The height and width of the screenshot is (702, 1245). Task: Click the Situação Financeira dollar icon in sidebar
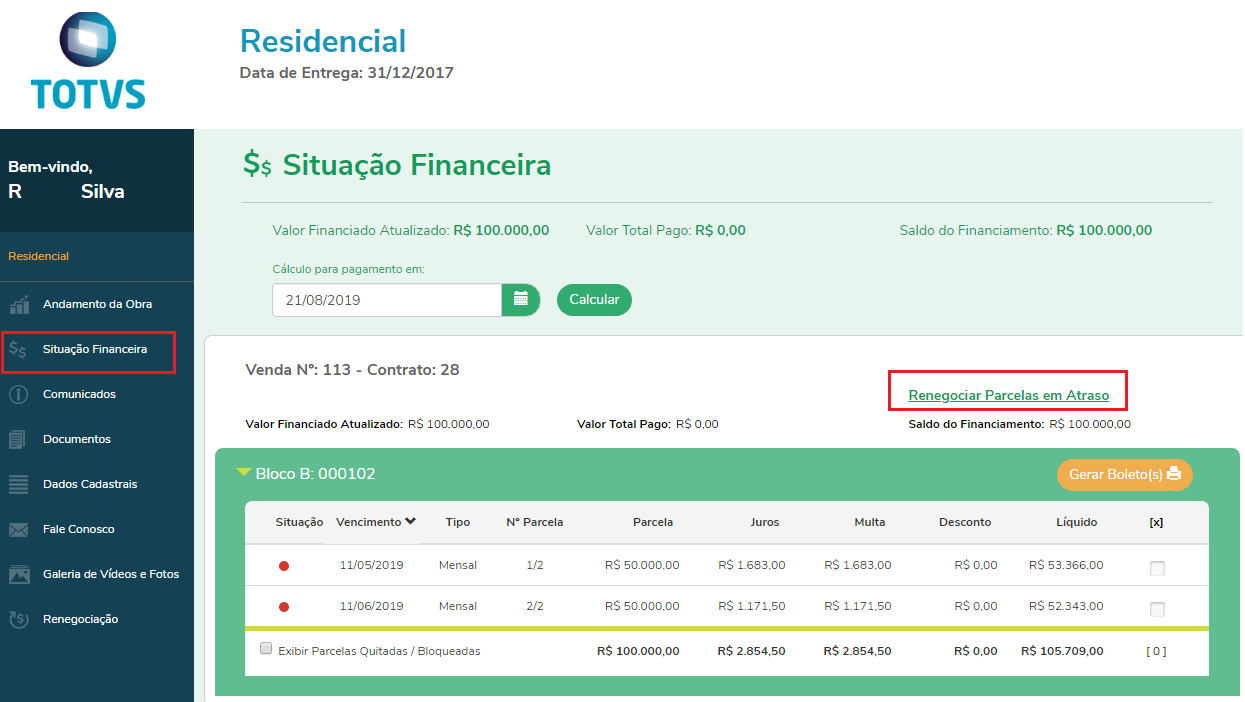point(18,349)
